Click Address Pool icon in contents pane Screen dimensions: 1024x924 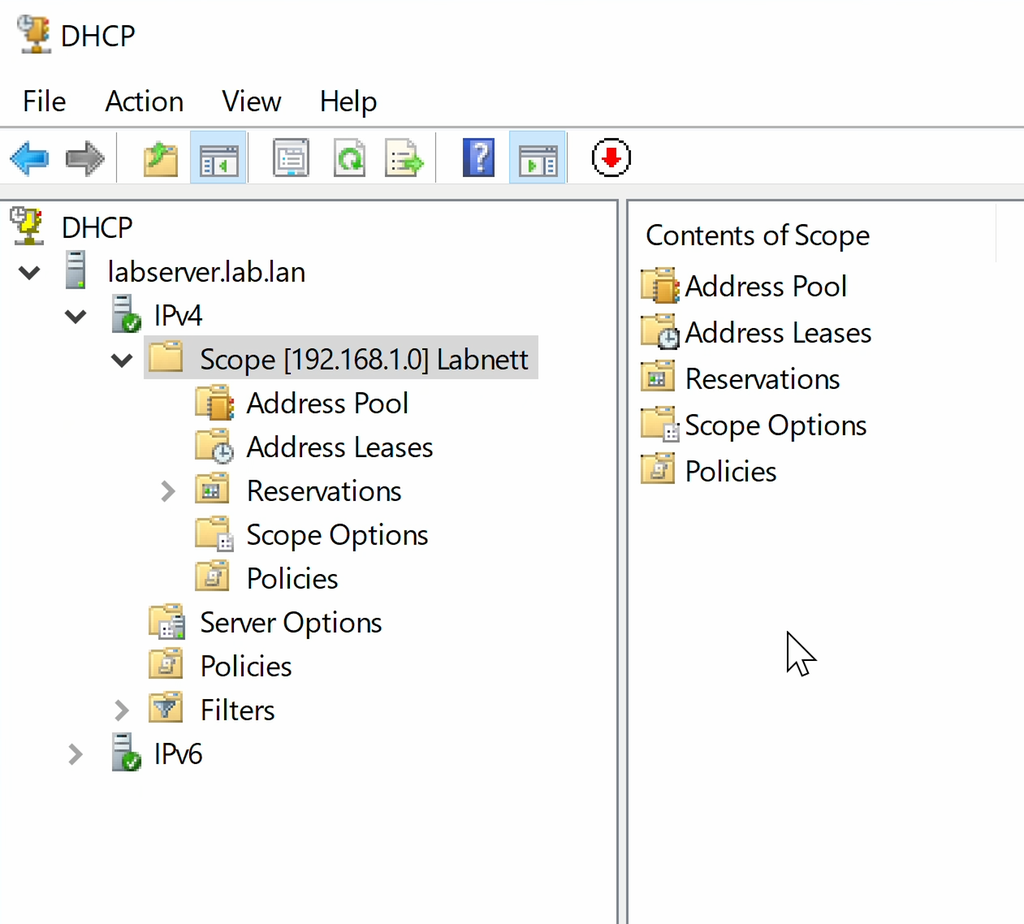tap(660, 286)
